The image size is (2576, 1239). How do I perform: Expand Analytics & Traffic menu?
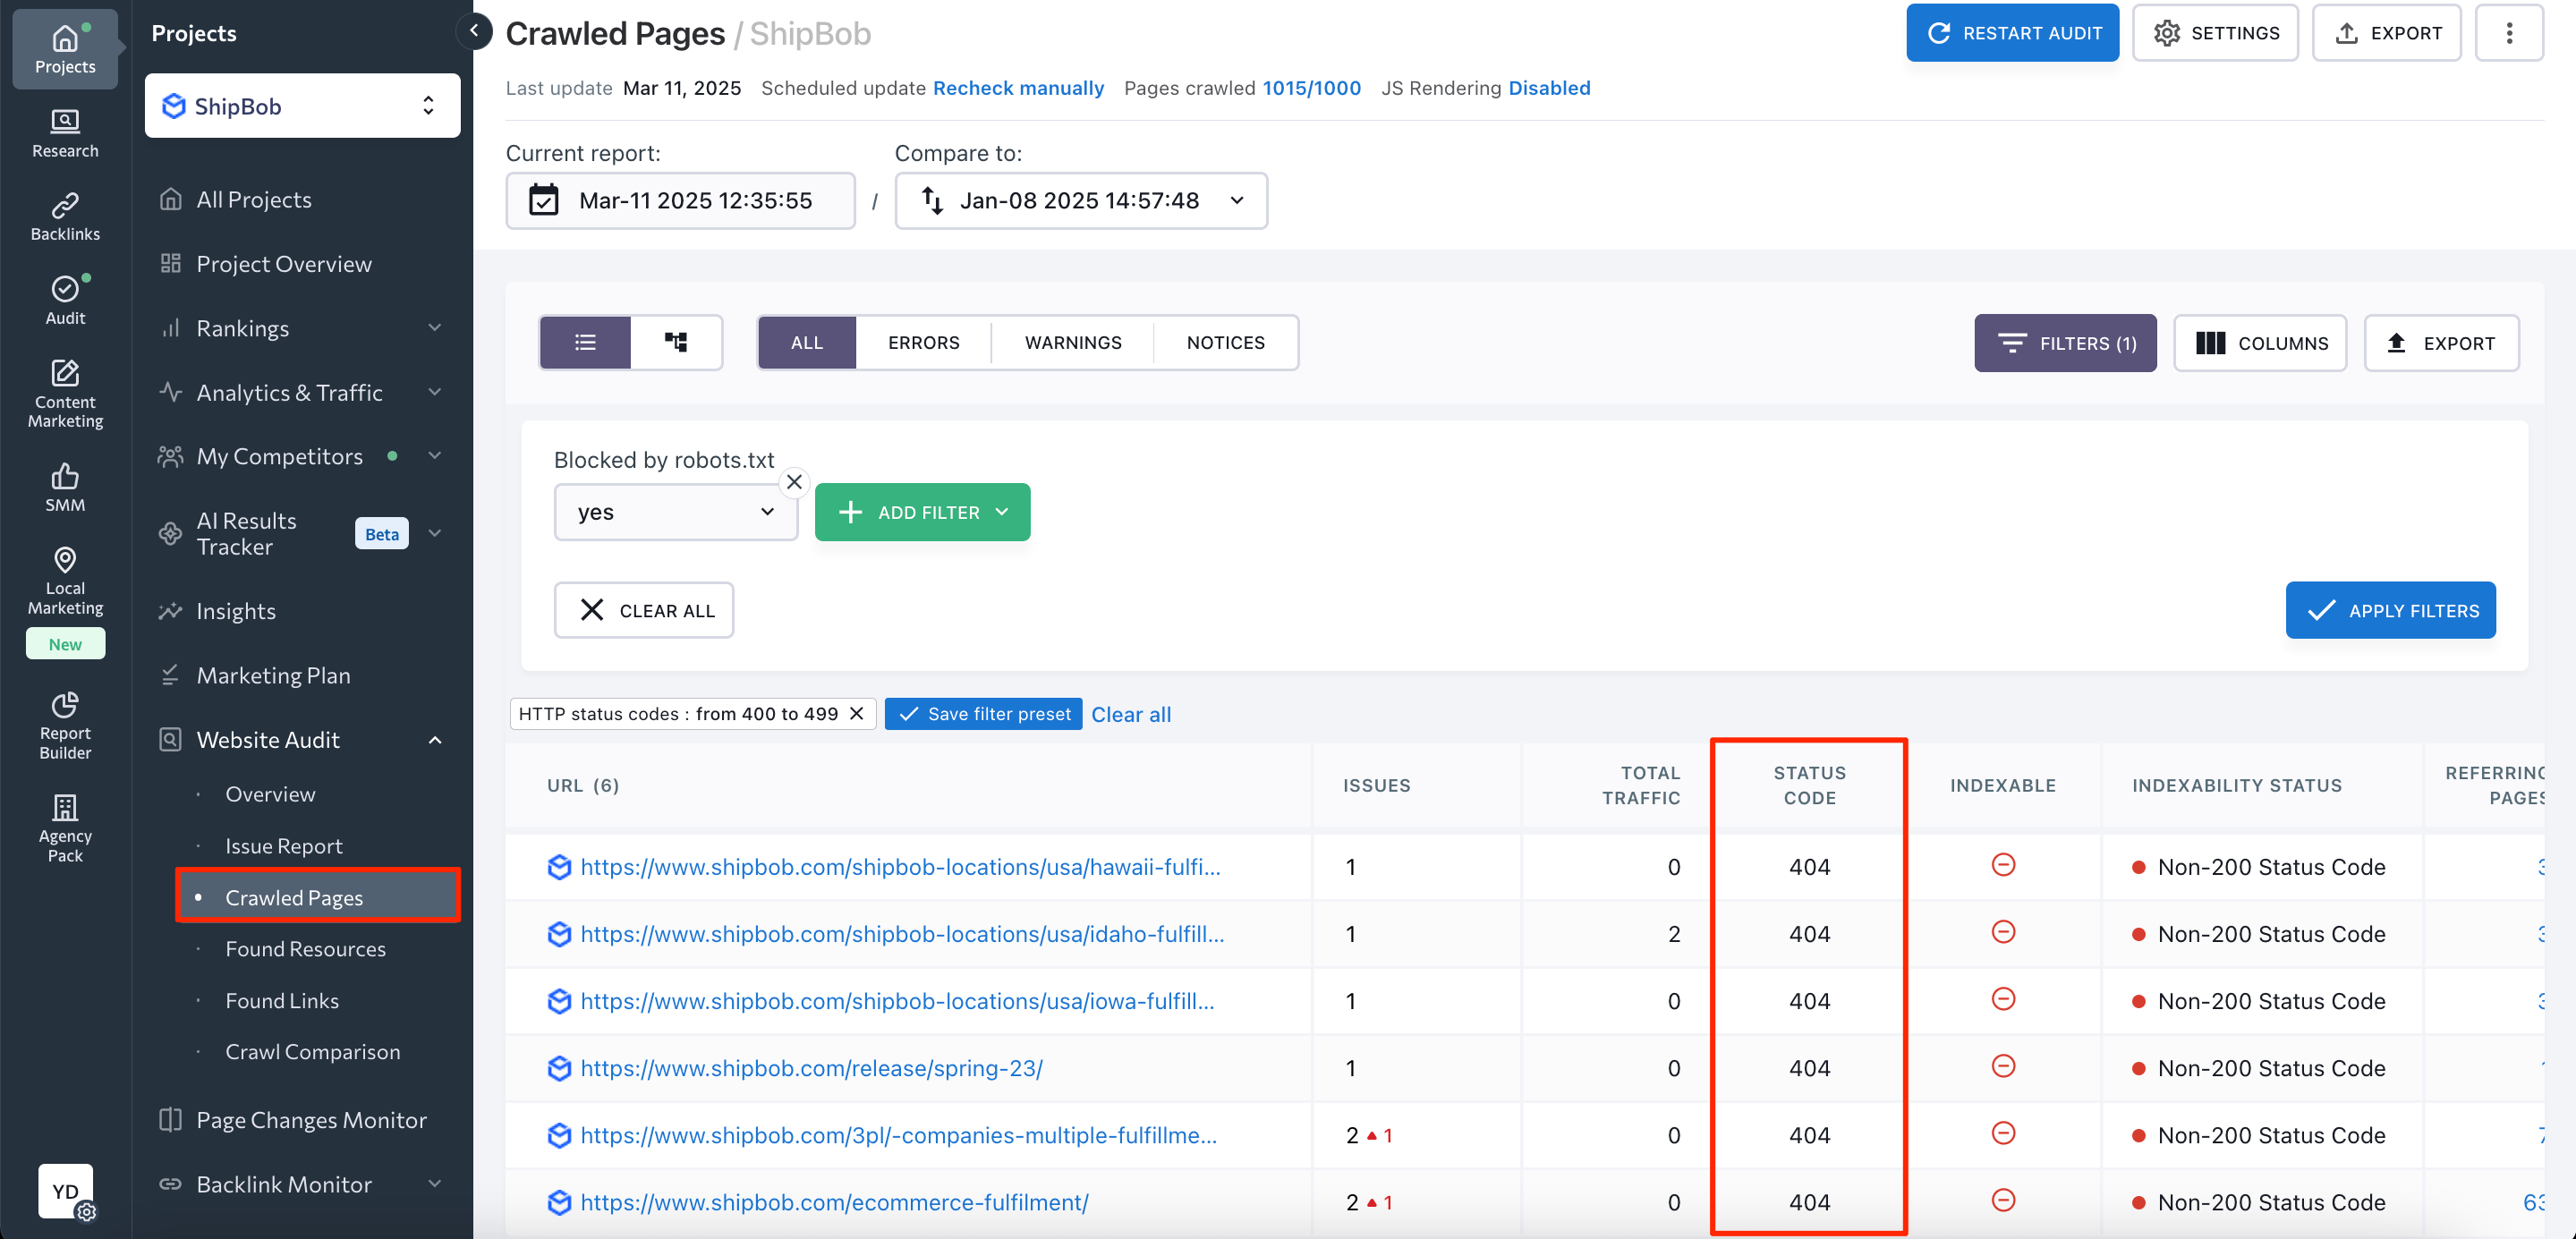pos(434,392)
